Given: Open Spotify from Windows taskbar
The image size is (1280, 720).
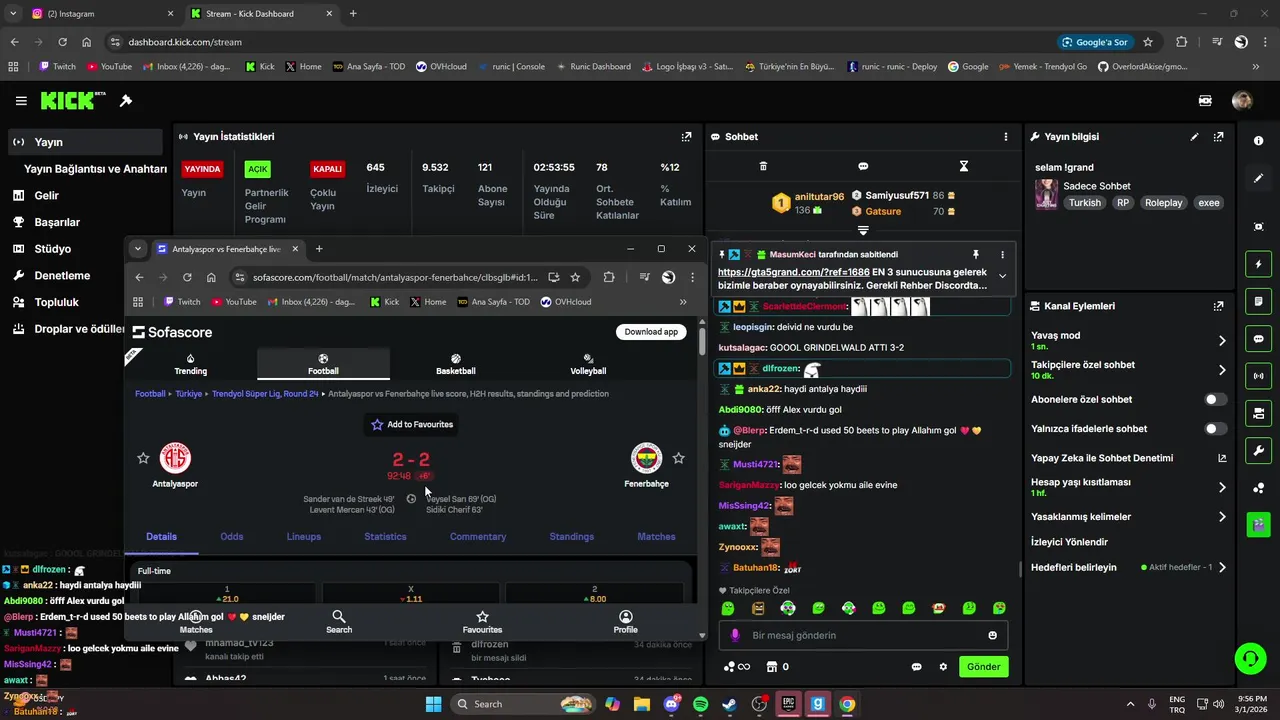Looking at the screenshot, I should coord(700,704).
